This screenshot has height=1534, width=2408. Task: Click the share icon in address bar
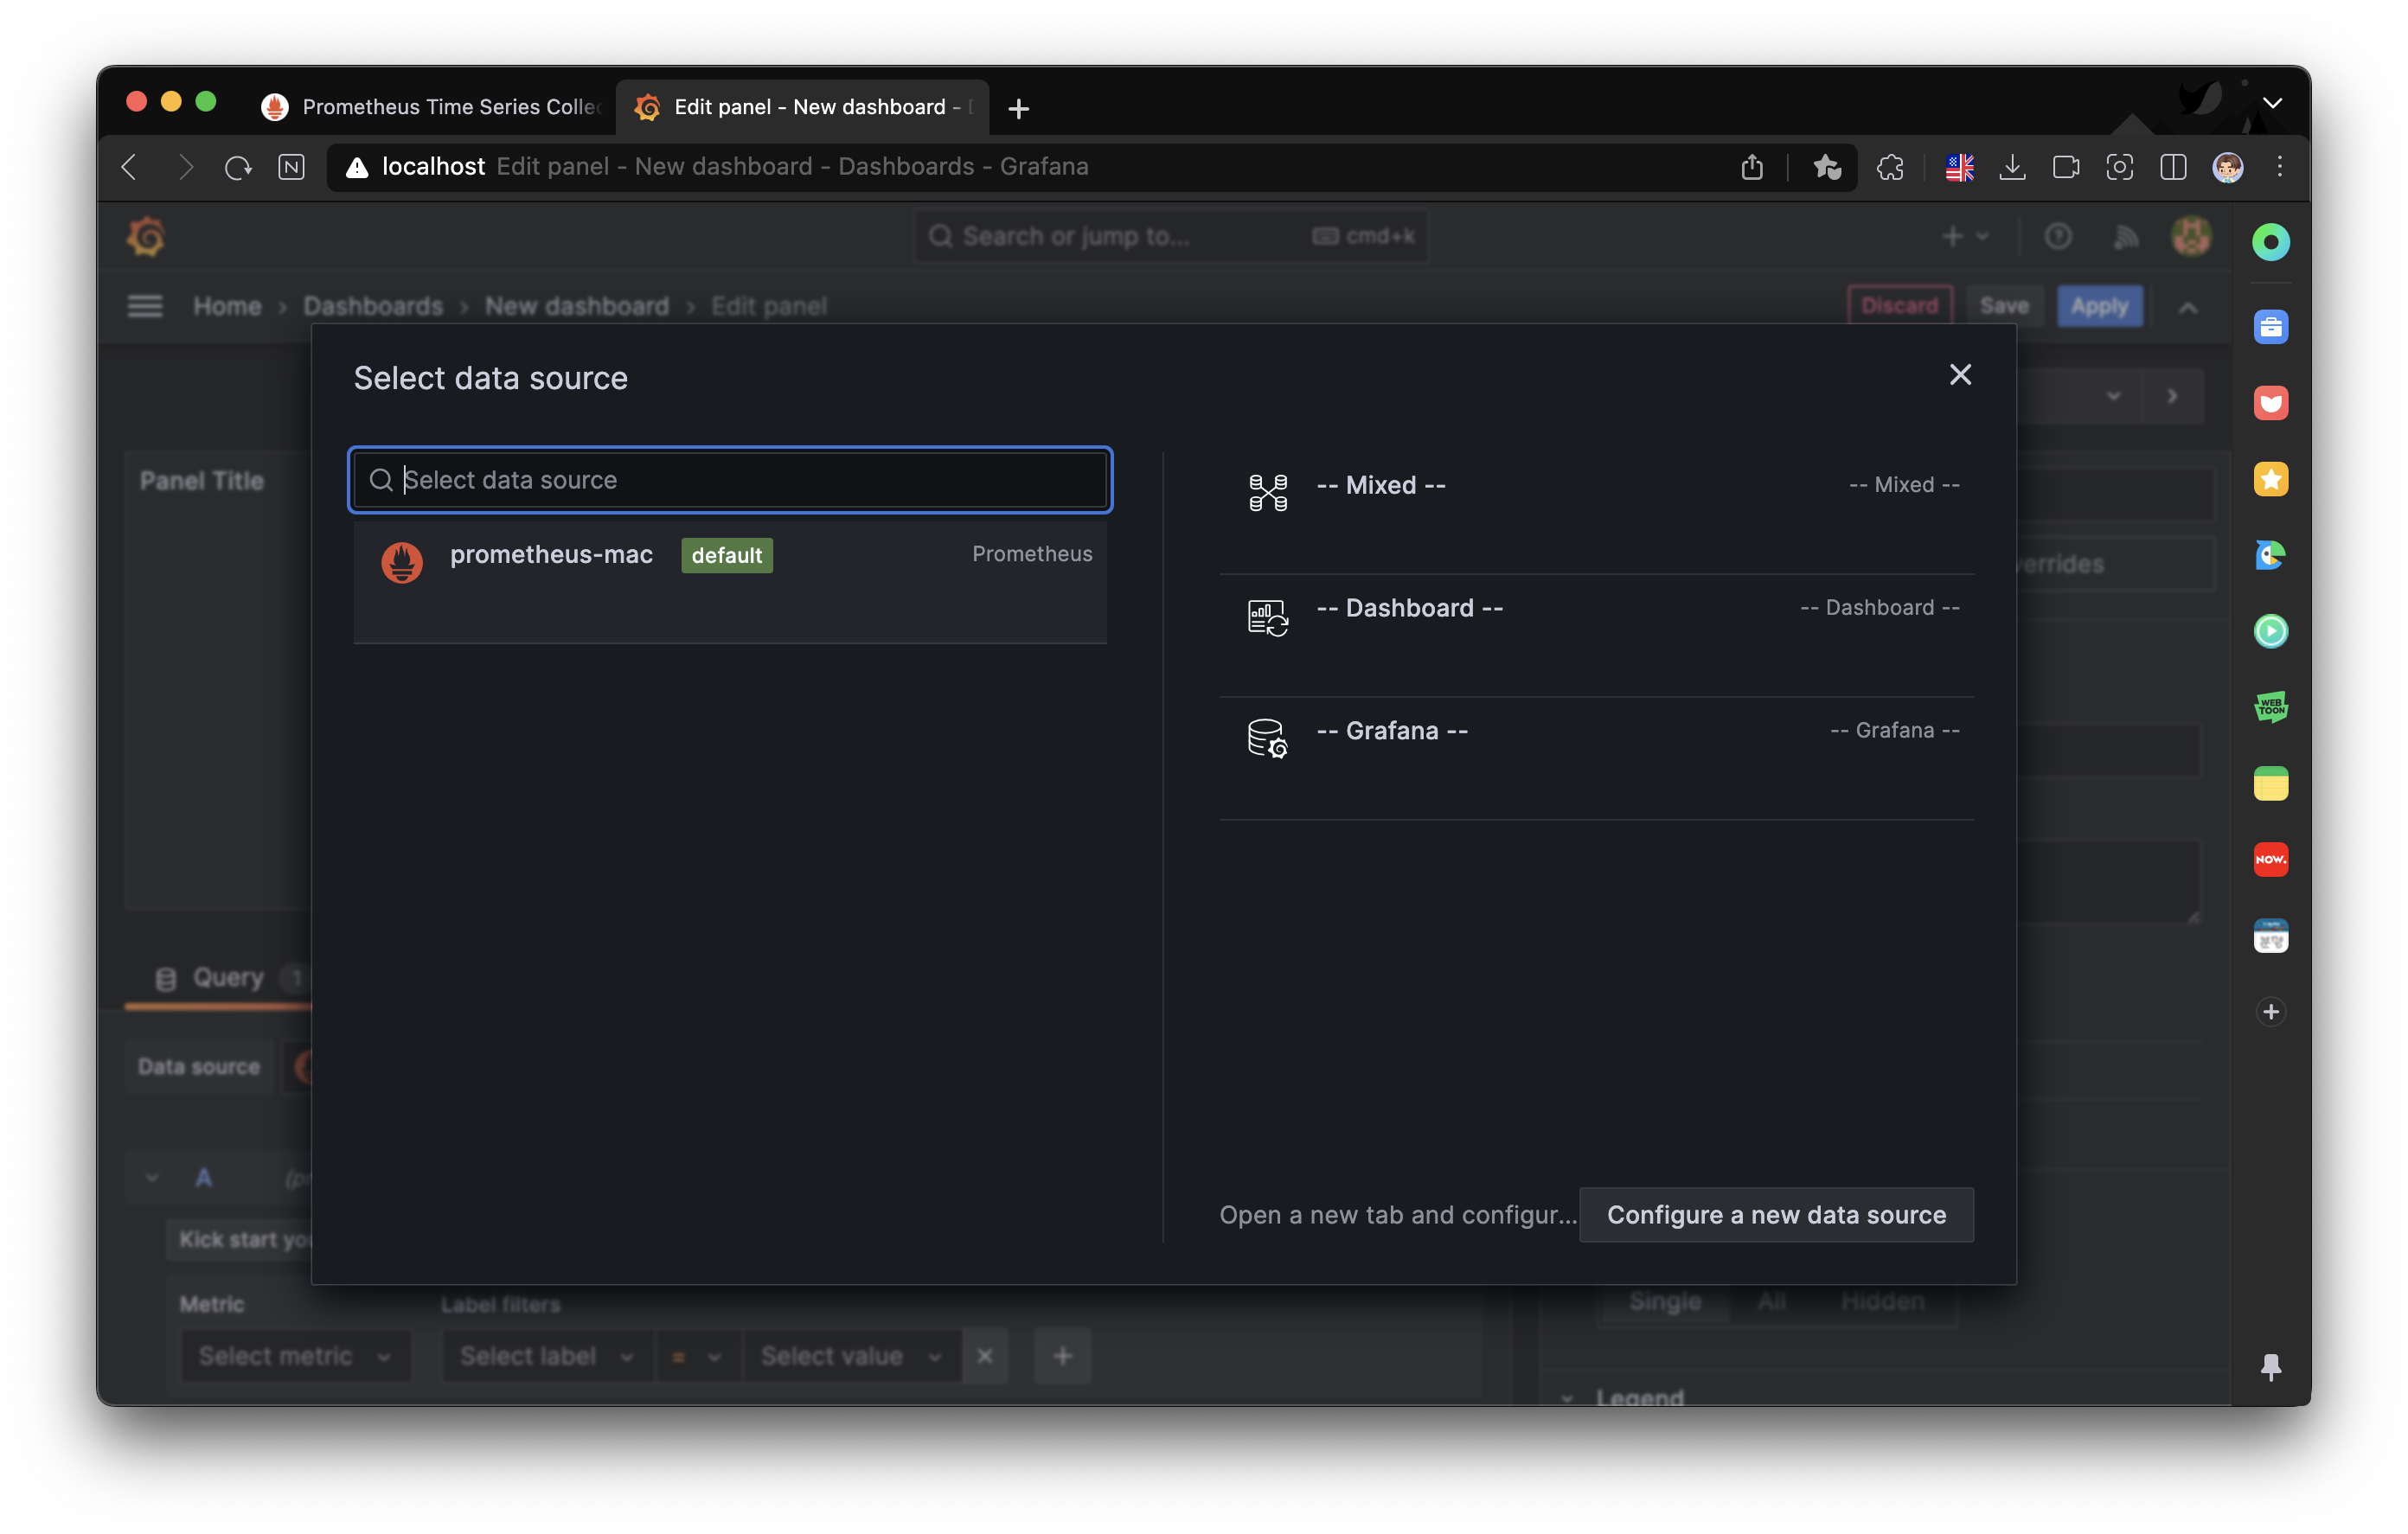1751,167
